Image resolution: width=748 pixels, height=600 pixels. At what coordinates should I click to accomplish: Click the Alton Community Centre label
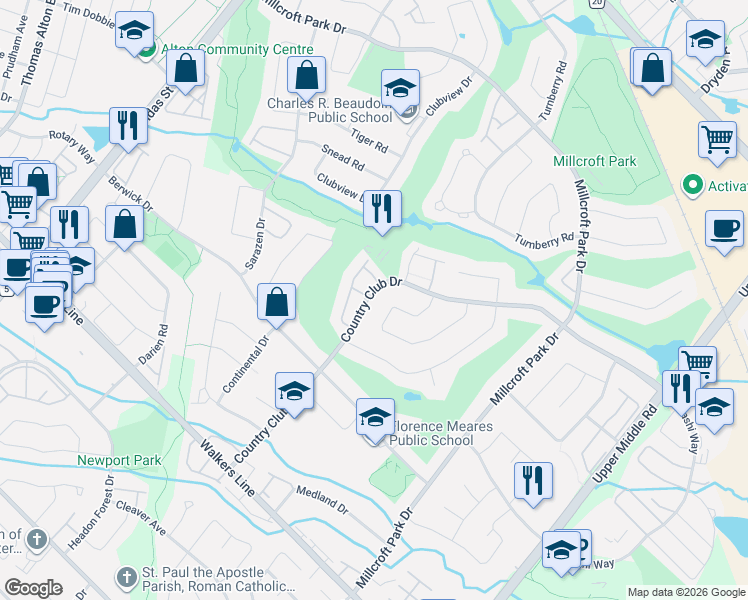point(237,50)
